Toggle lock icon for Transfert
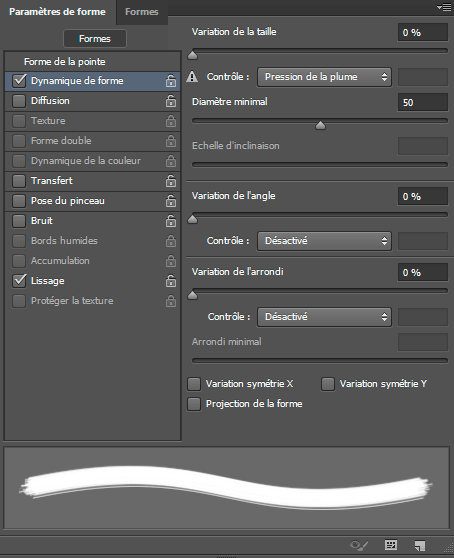The image size is (454, 558). pyautogui.click(x=171, y=180)
